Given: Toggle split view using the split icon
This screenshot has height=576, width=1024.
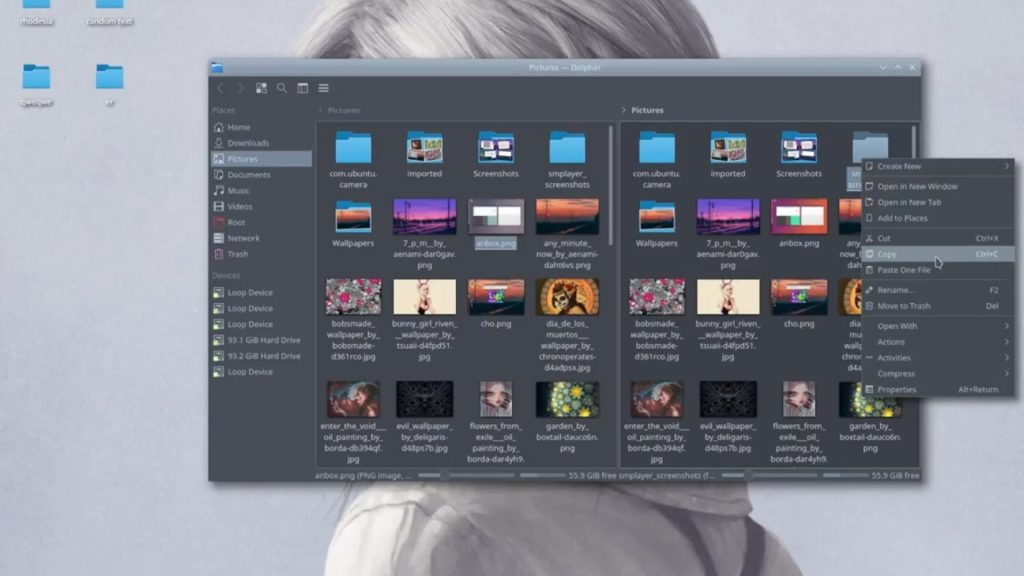Looking at the screenshot, I should [x=262, y=88].
